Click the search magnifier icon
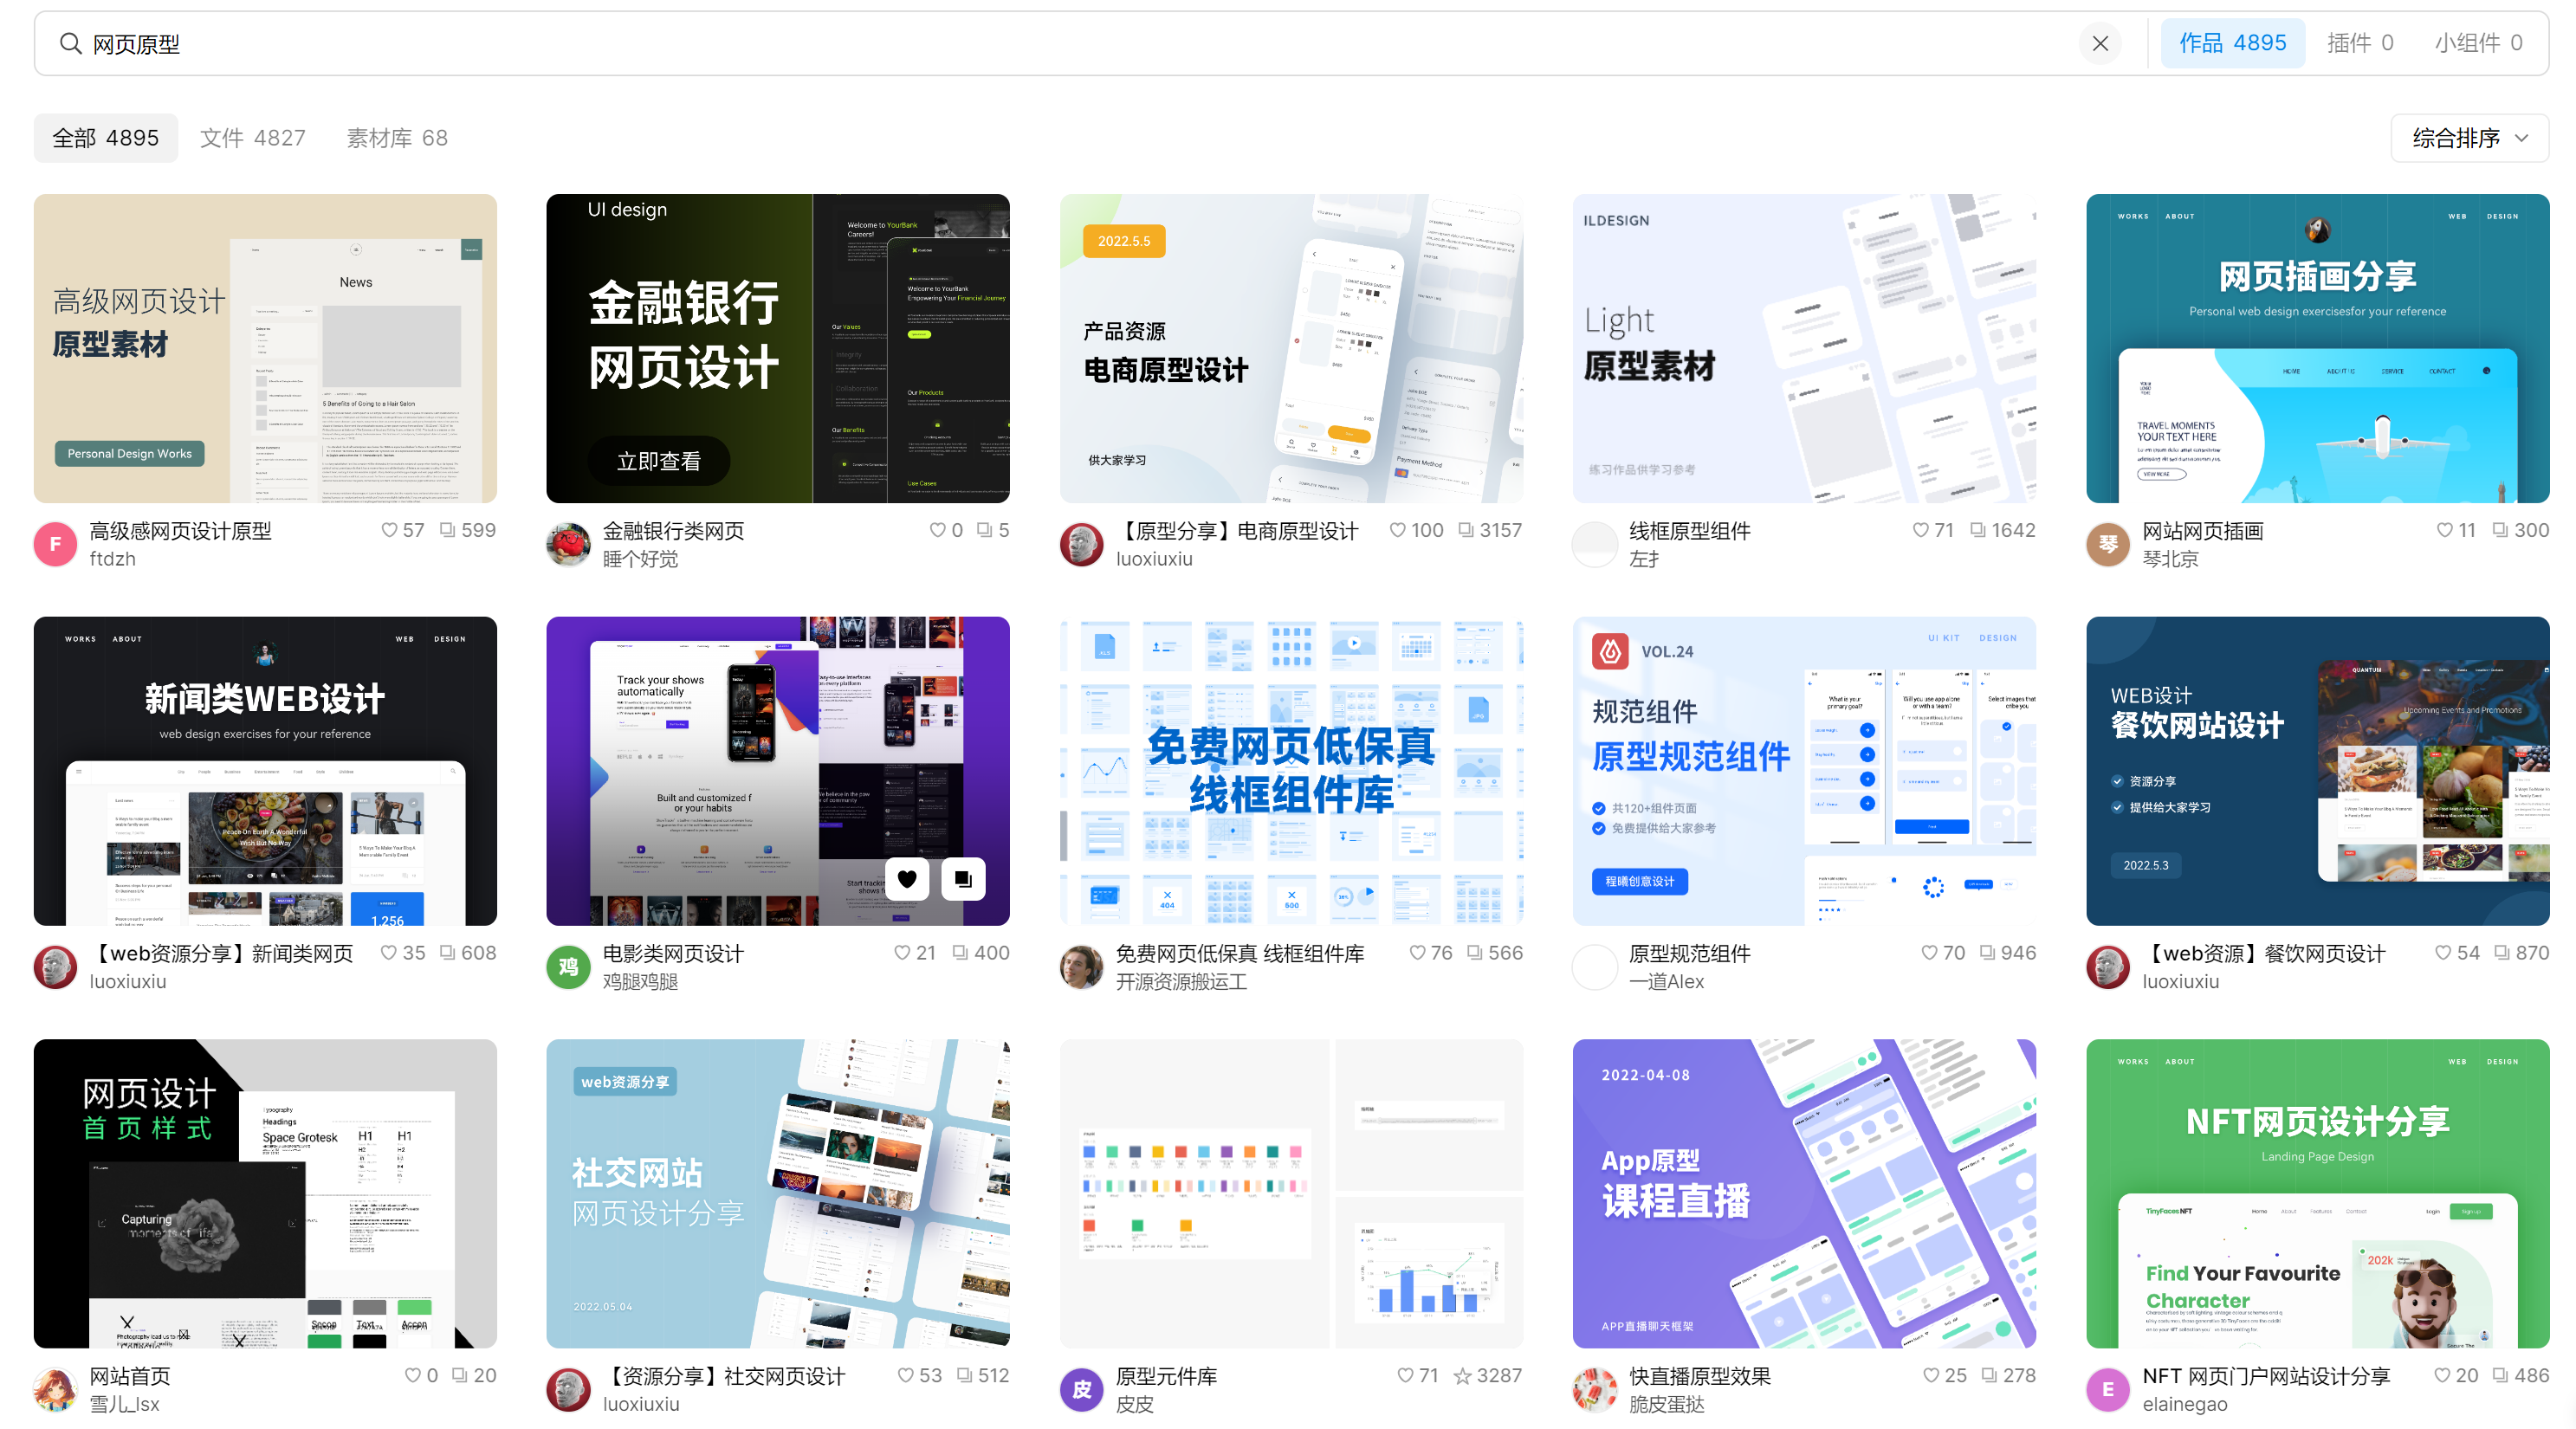The image size is (2576, 1429). pyautogui.click(x=70, y=43)
